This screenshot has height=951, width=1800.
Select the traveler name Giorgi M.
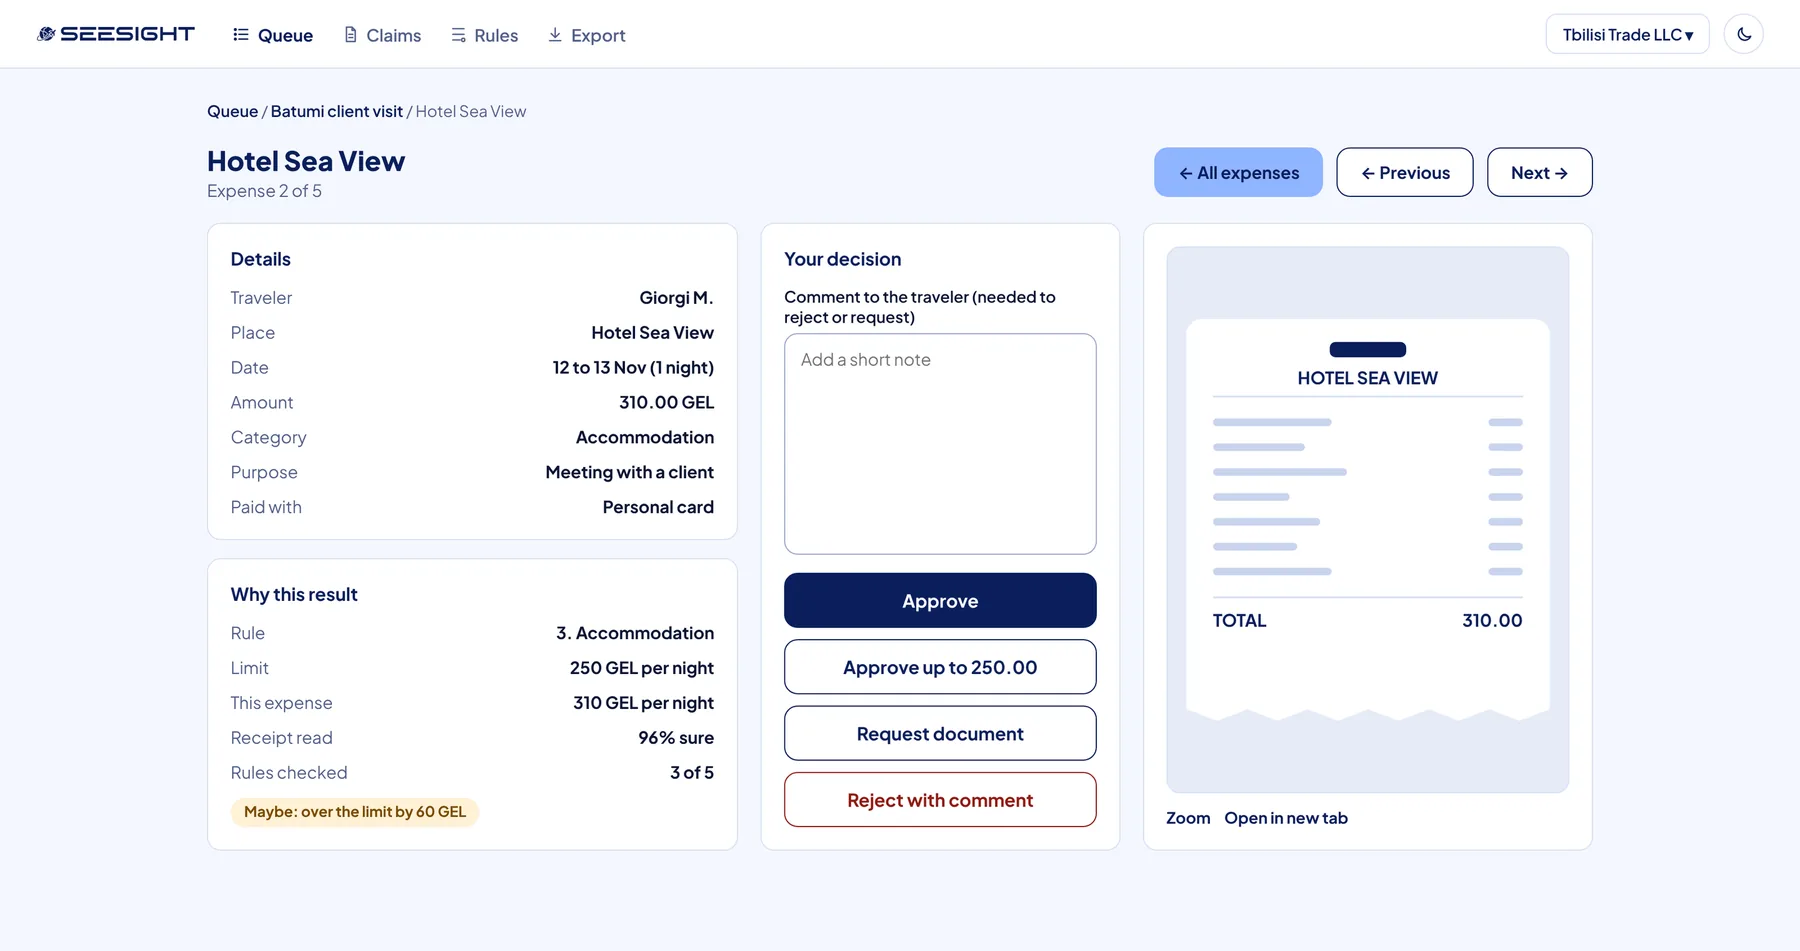(676, 298)
